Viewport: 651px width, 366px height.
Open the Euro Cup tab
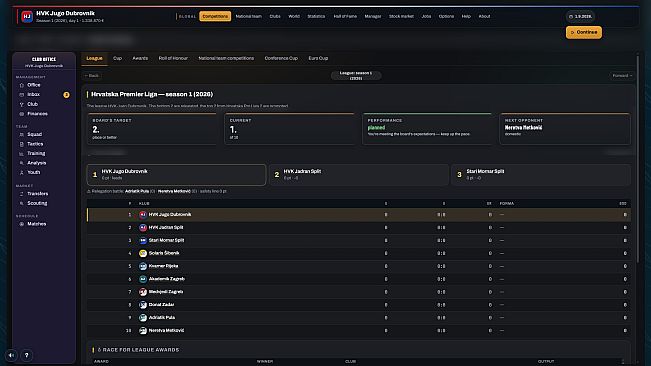coord(318,59)
